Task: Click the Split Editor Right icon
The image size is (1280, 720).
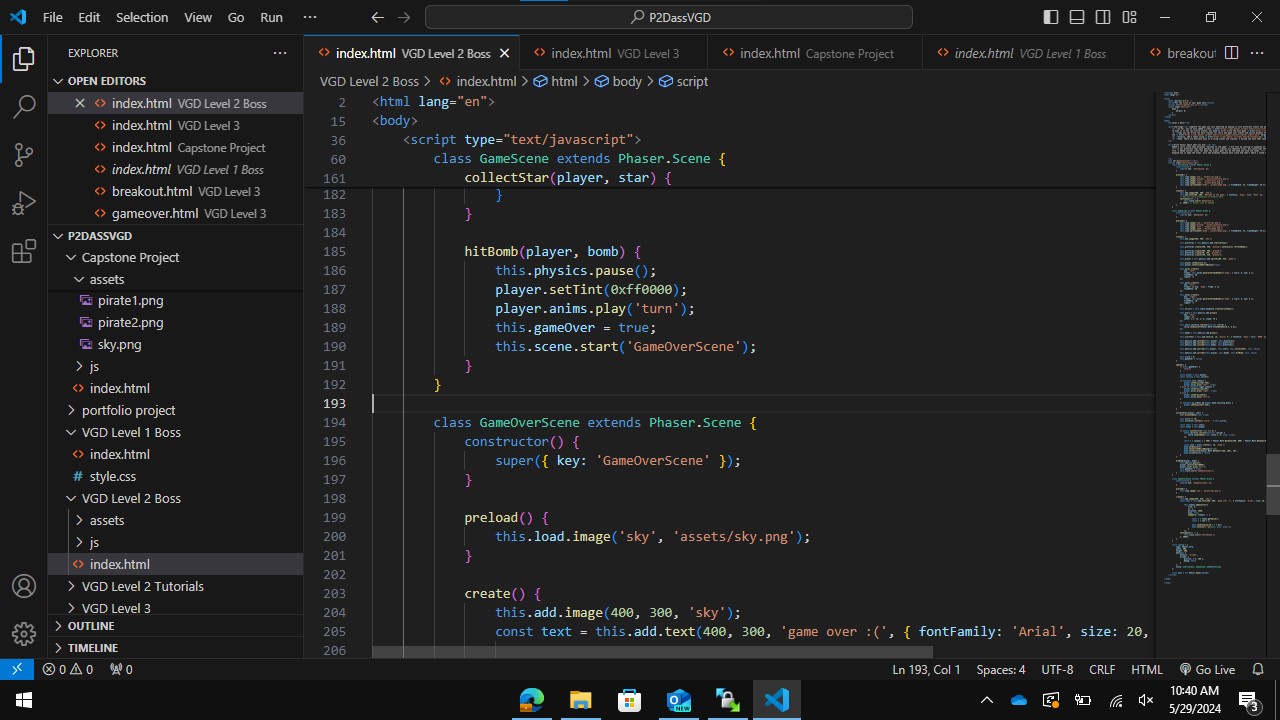Action: pyautogui.click(x=1232, y=53)
